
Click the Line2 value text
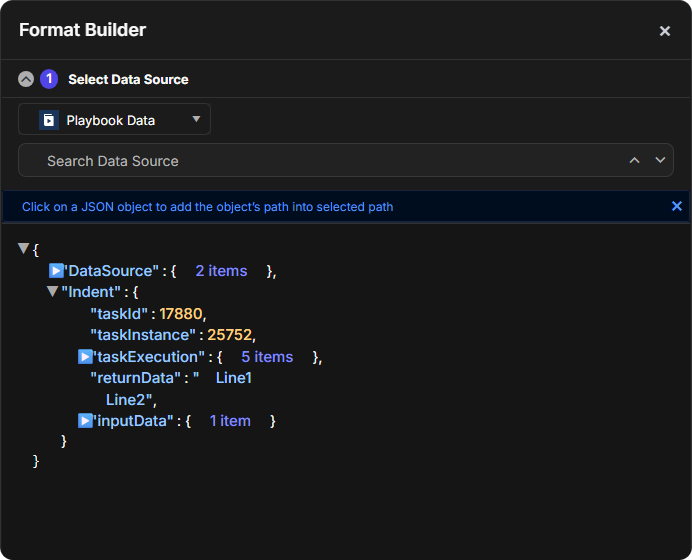click(x=128, y=400)
